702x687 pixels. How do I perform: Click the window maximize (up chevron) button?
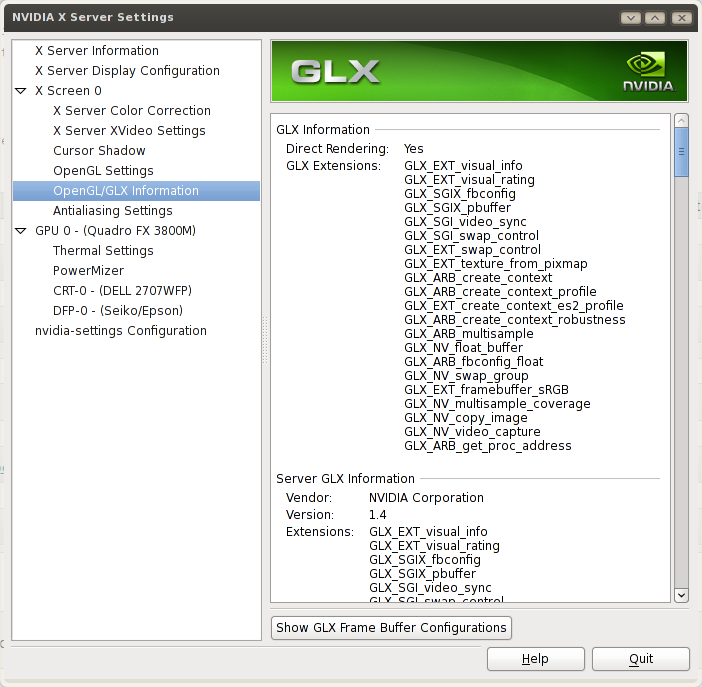click(x=655, y=18)
